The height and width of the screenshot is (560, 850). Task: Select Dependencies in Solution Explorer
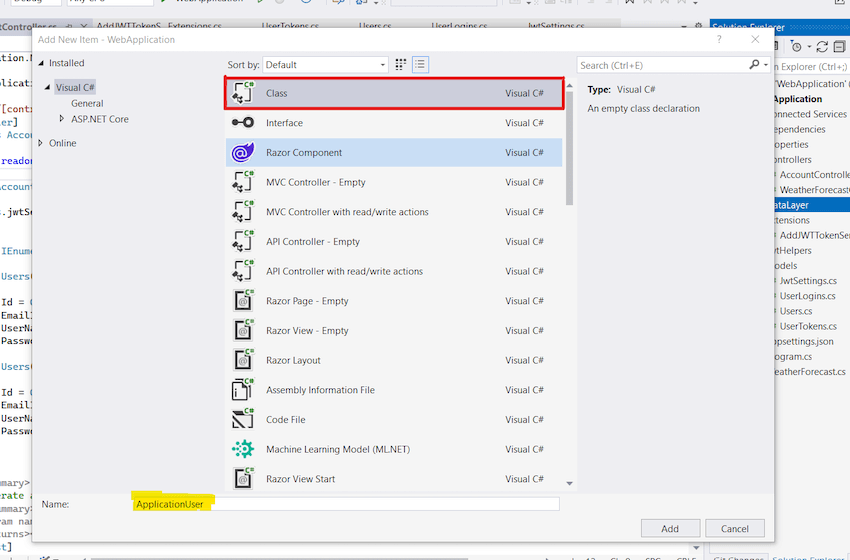coord(800,129)
